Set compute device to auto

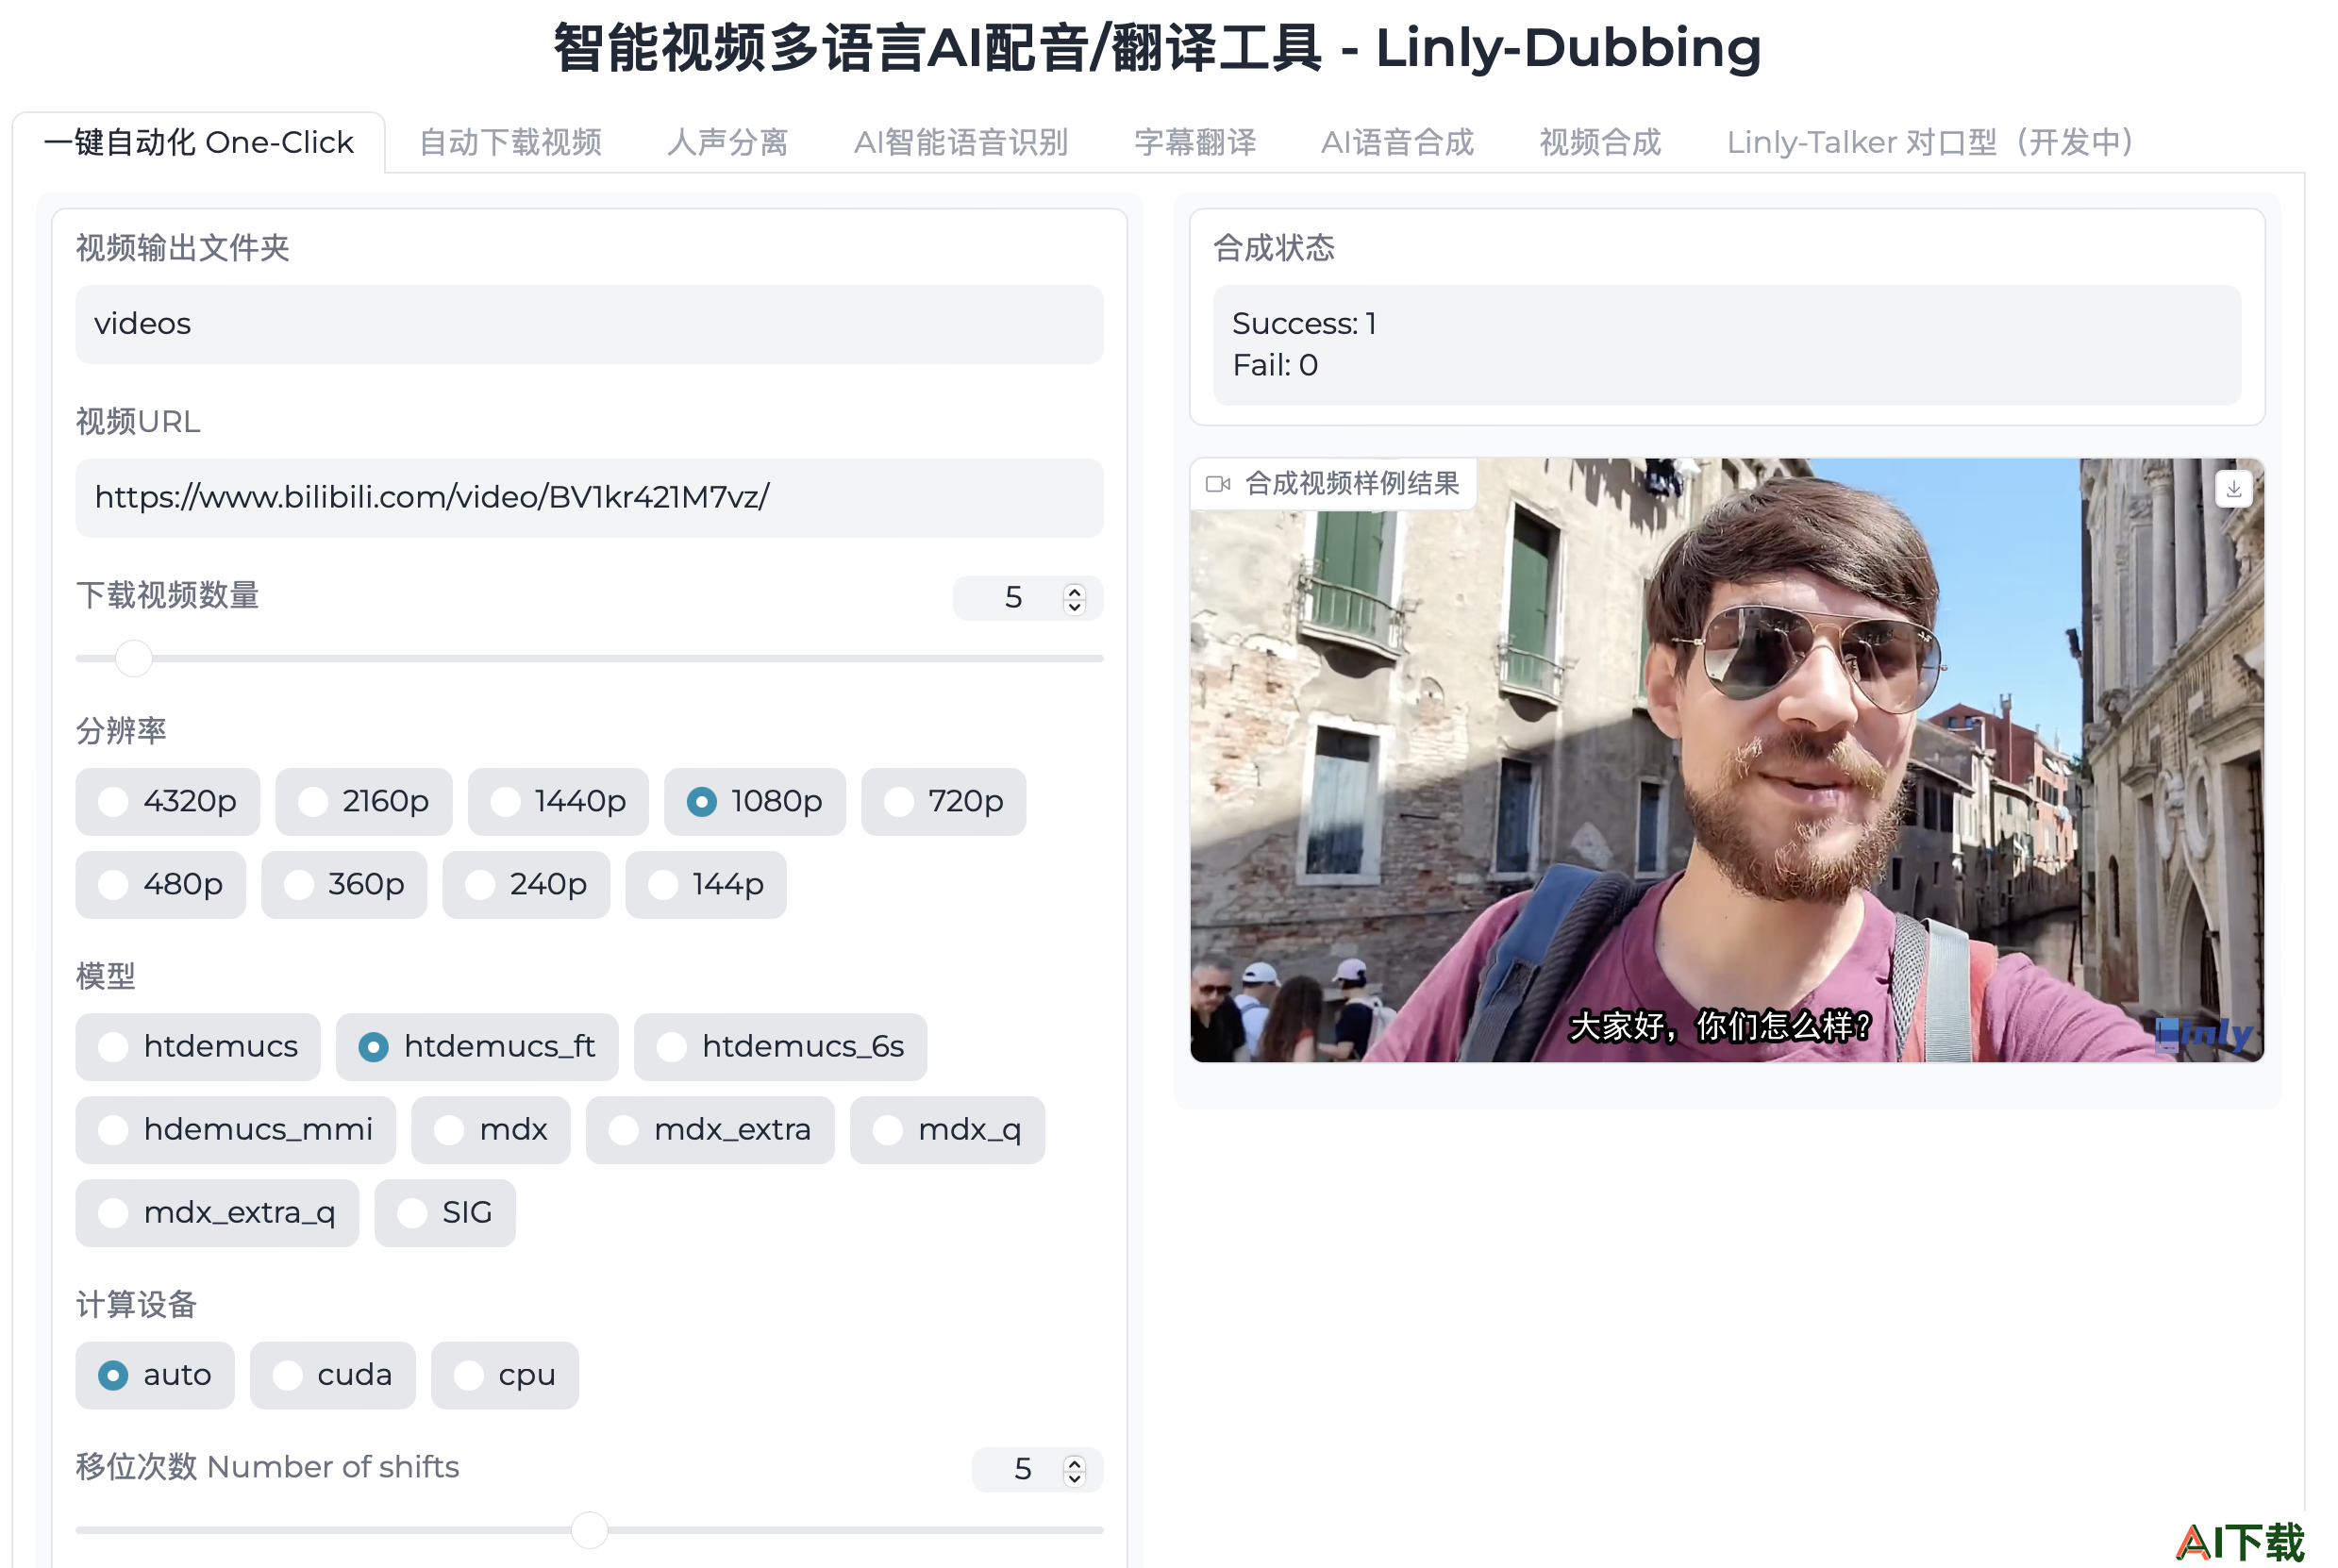(155, 1376)
